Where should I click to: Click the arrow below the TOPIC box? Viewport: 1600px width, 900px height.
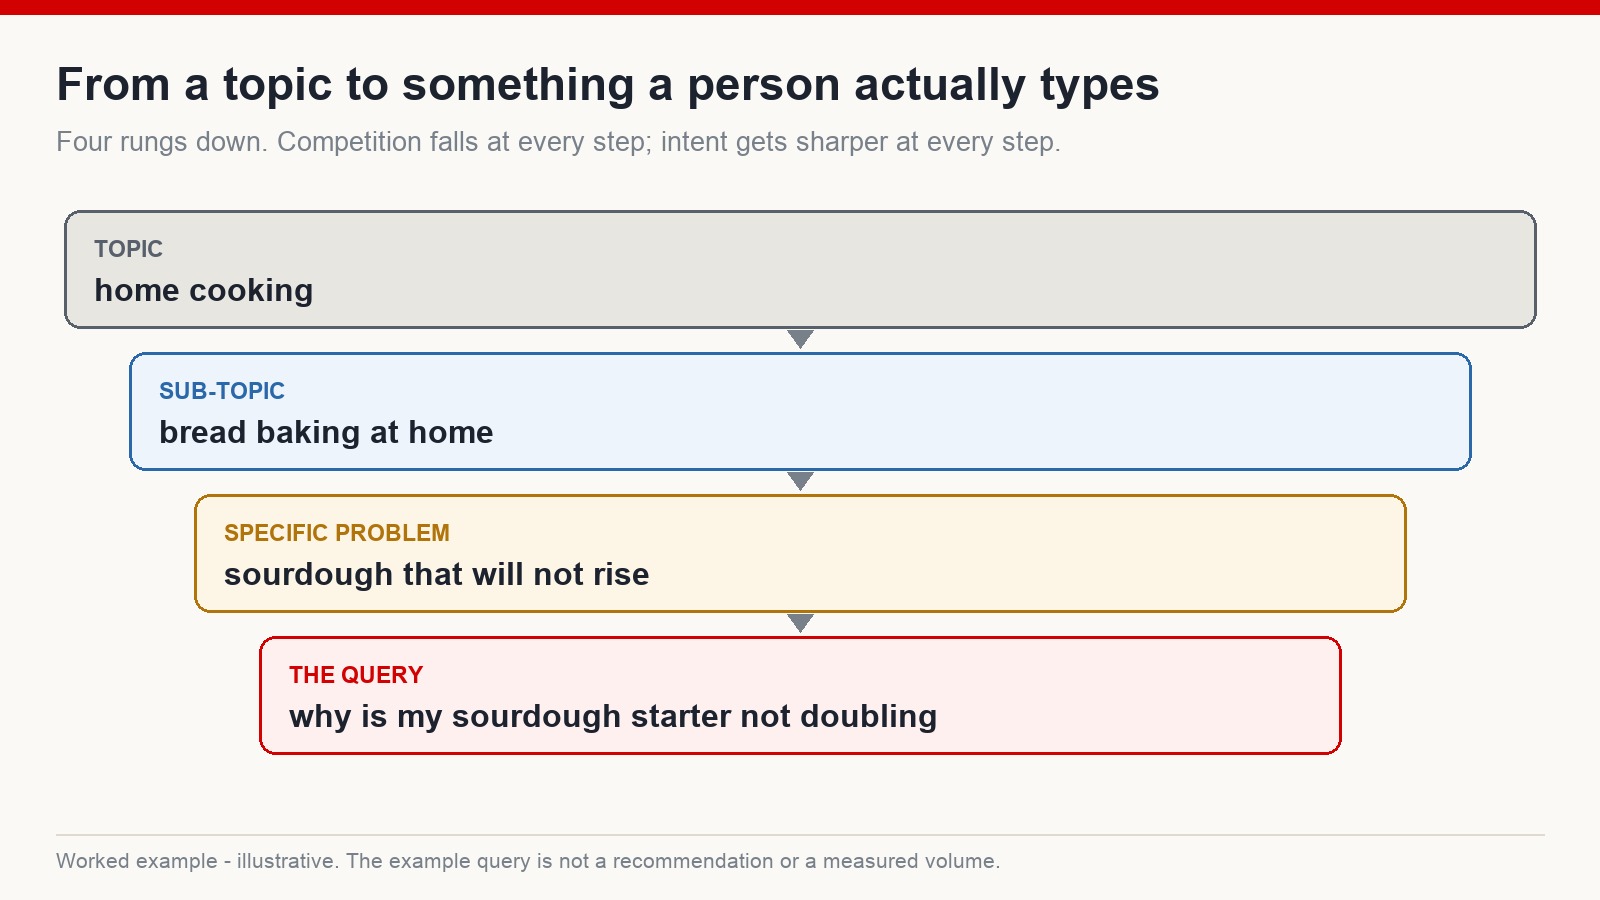pos(800,339)
